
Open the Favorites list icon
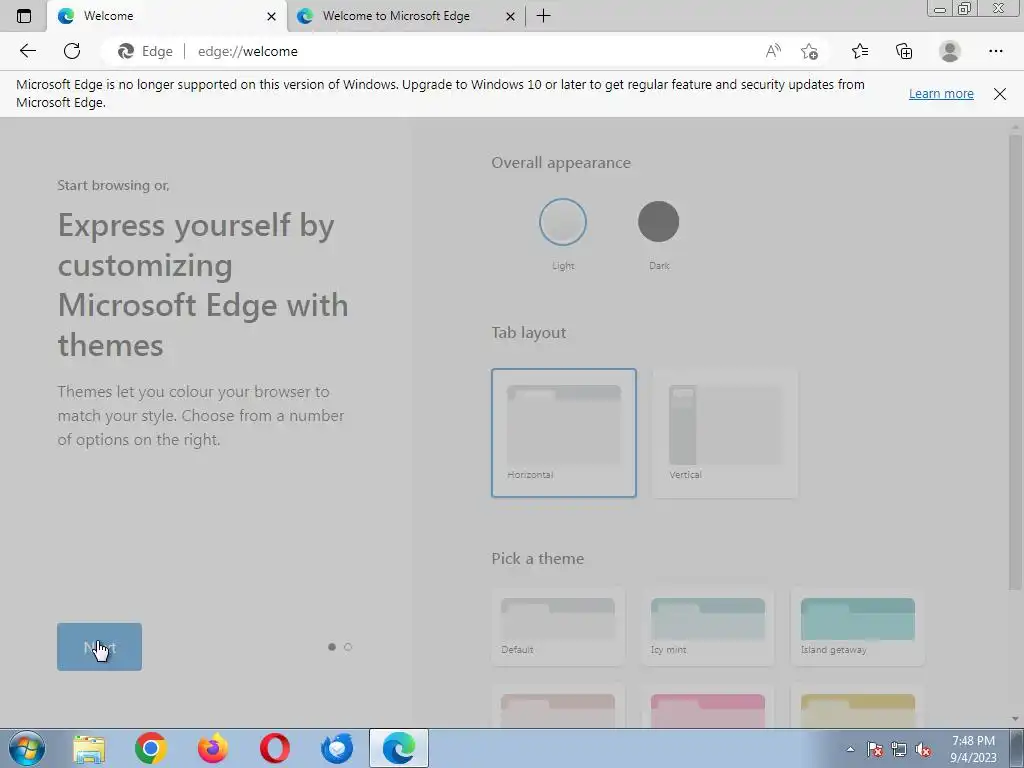[x=860, y=51]
